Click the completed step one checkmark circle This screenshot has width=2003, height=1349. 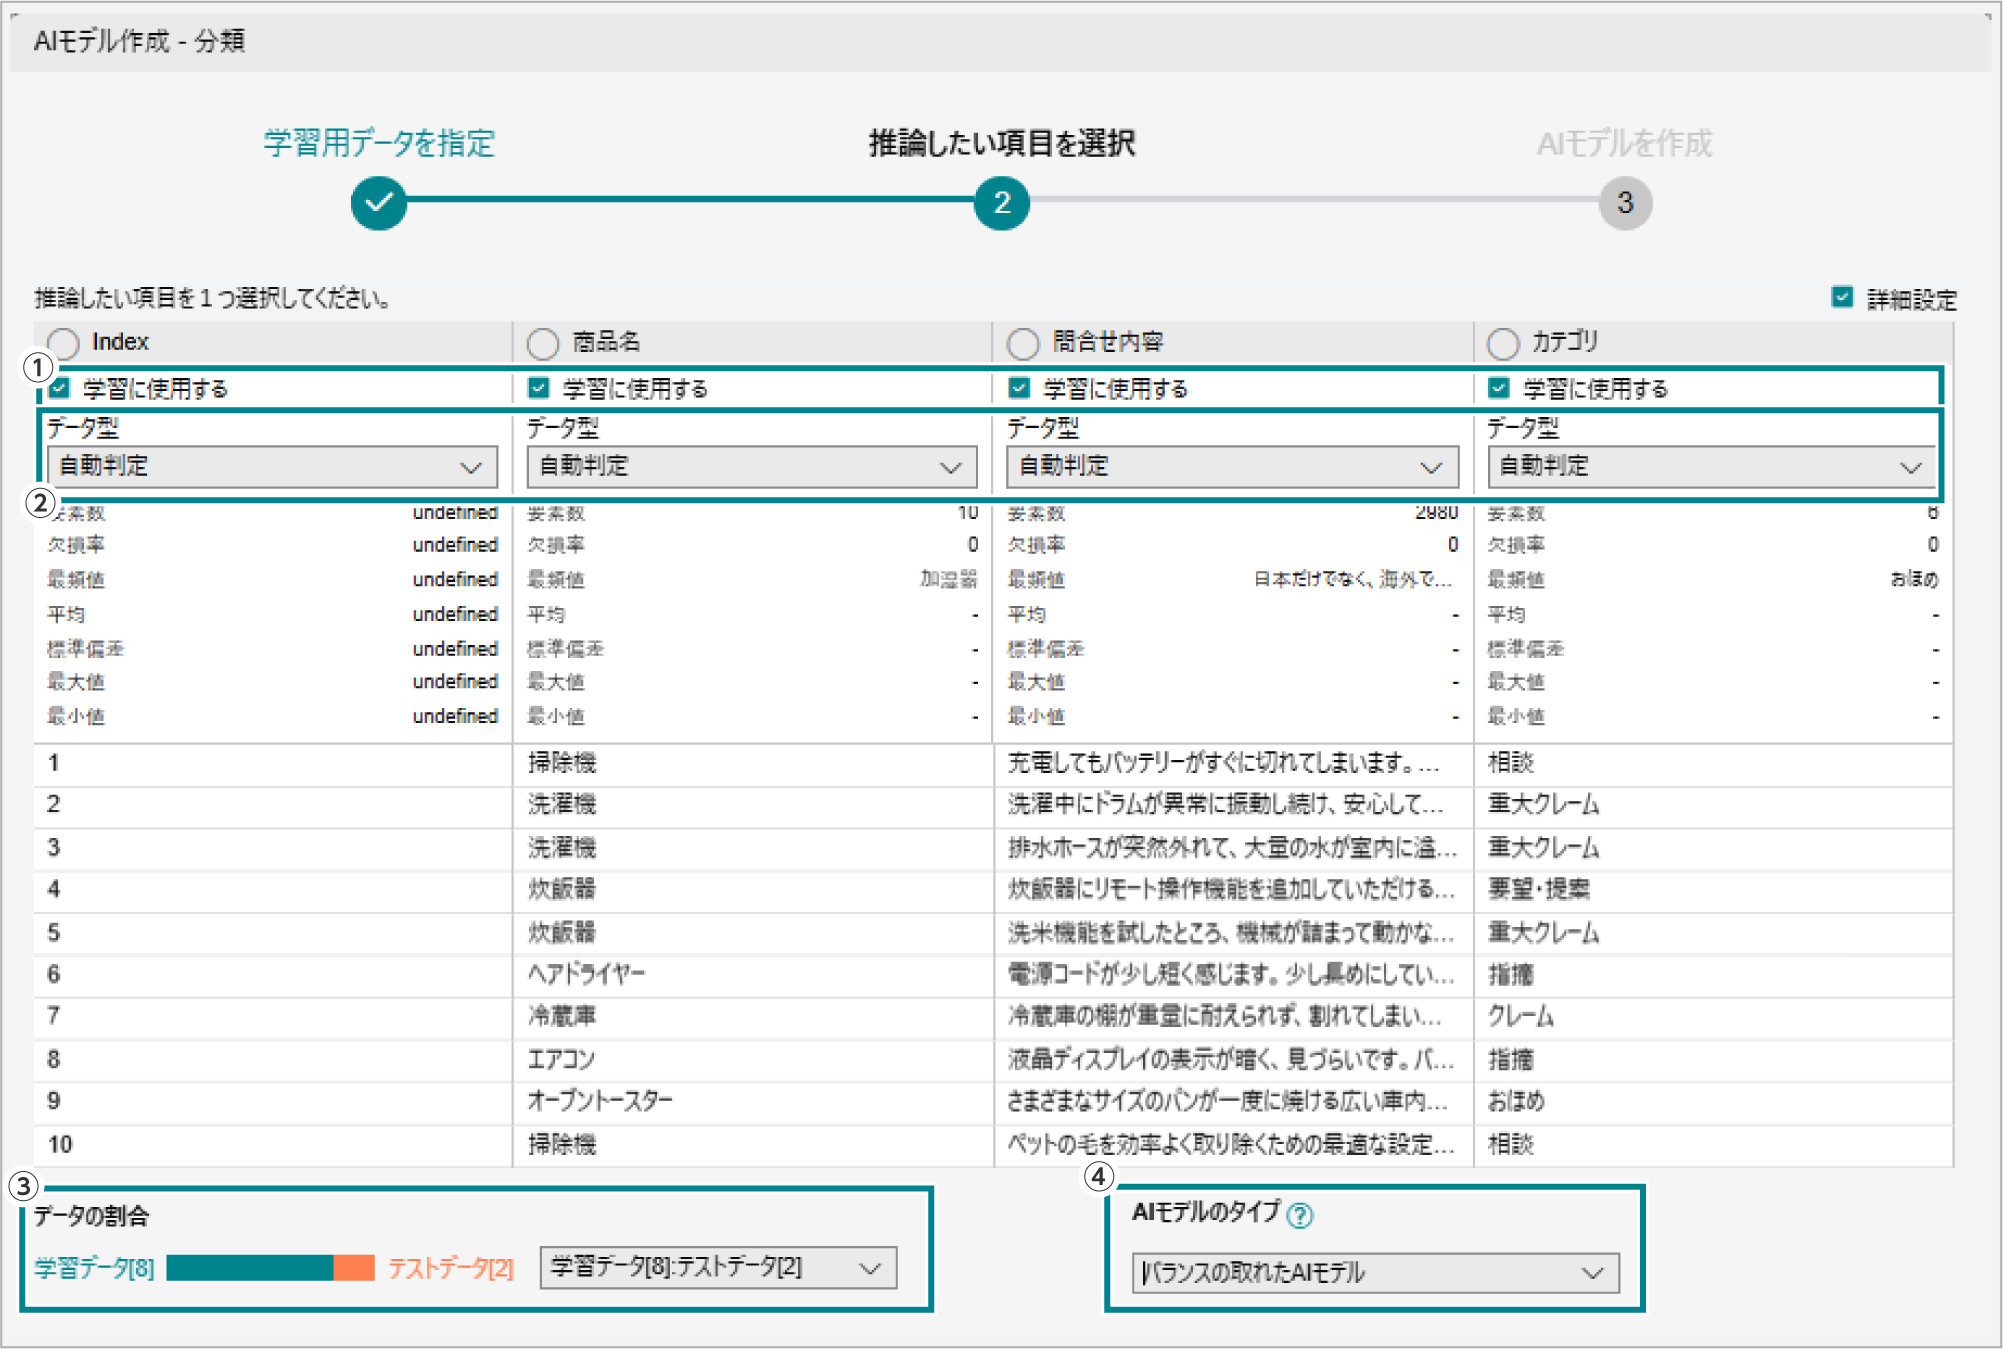point(379,203)
